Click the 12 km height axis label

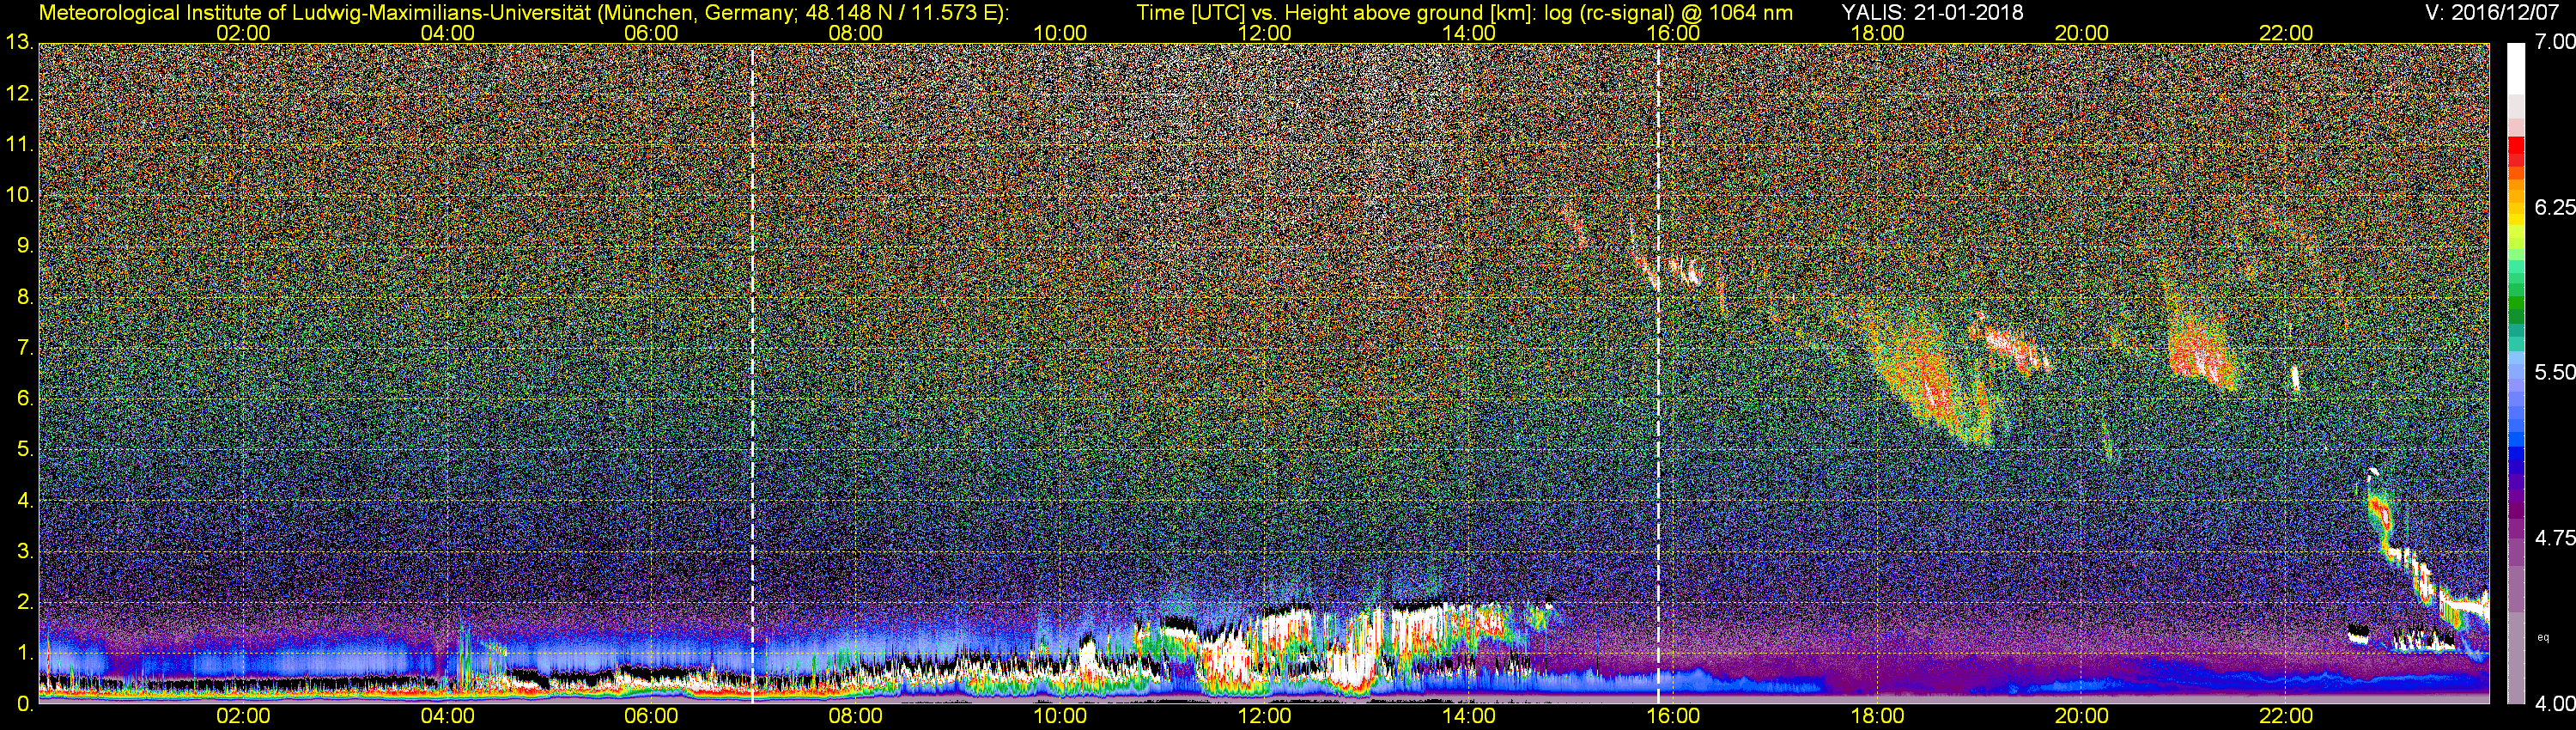[19, 94]
